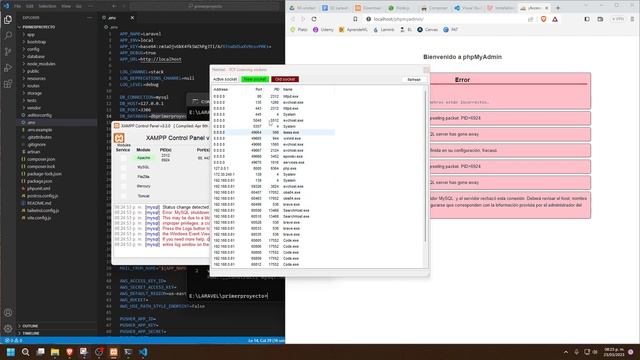Click the Apache module label in XAMPP
640x360 pixels.
pos(143,158)
